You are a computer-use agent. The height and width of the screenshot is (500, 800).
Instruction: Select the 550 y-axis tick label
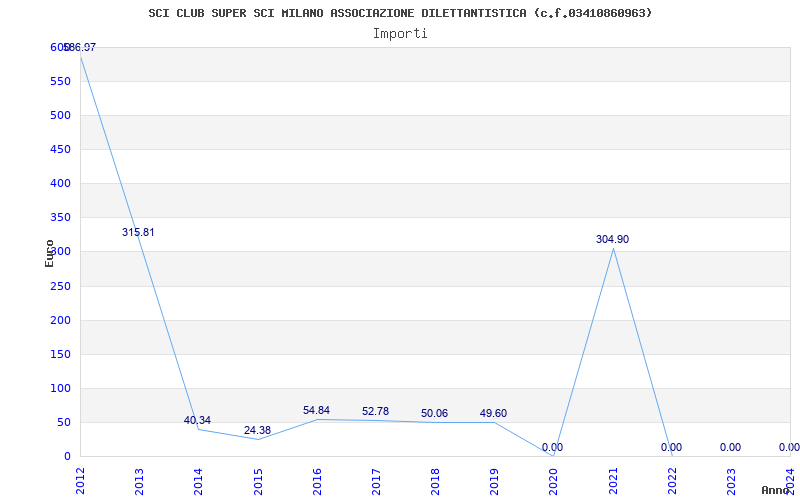click(60, 81)
